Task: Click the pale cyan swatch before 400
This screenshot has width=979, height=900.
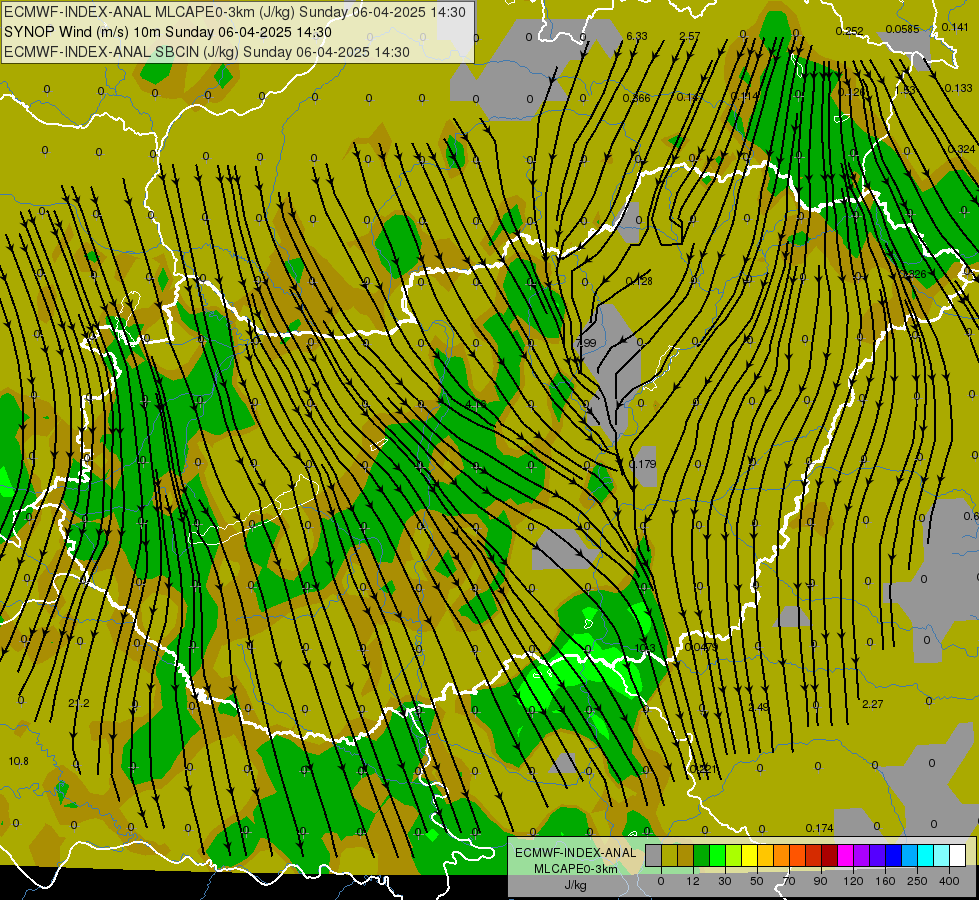Action: pyautogui.click(x=942, y=856)
